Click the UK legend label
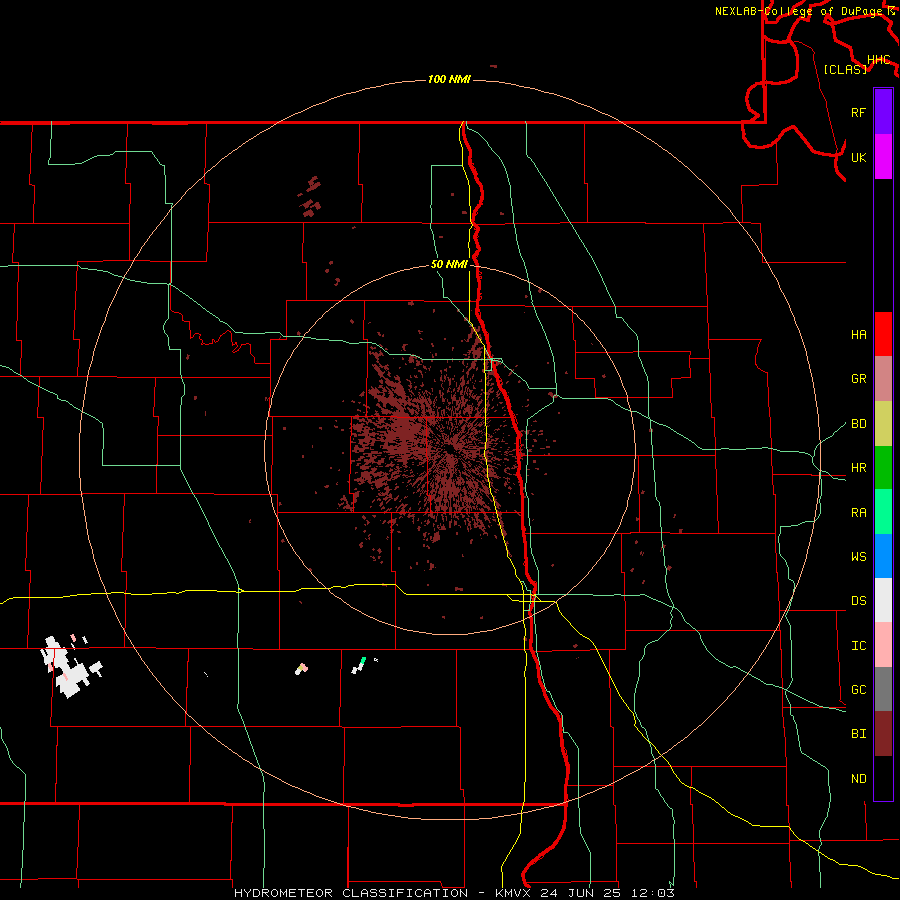 (859, 157)
